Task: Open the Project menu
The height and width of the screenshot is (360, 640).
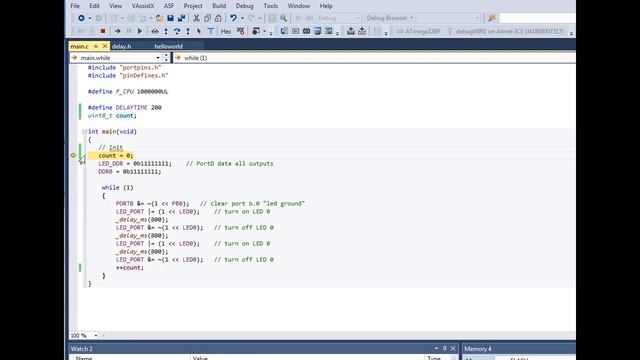Action: [x=193, y=6]
